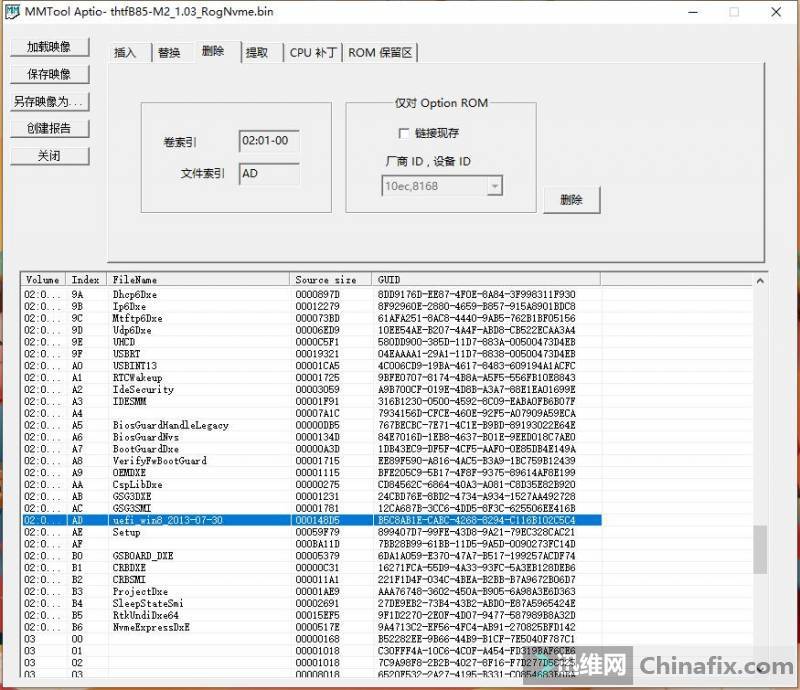
Task: Click size value 000BA11D of index AF
Action: click(x=317, y=544)
